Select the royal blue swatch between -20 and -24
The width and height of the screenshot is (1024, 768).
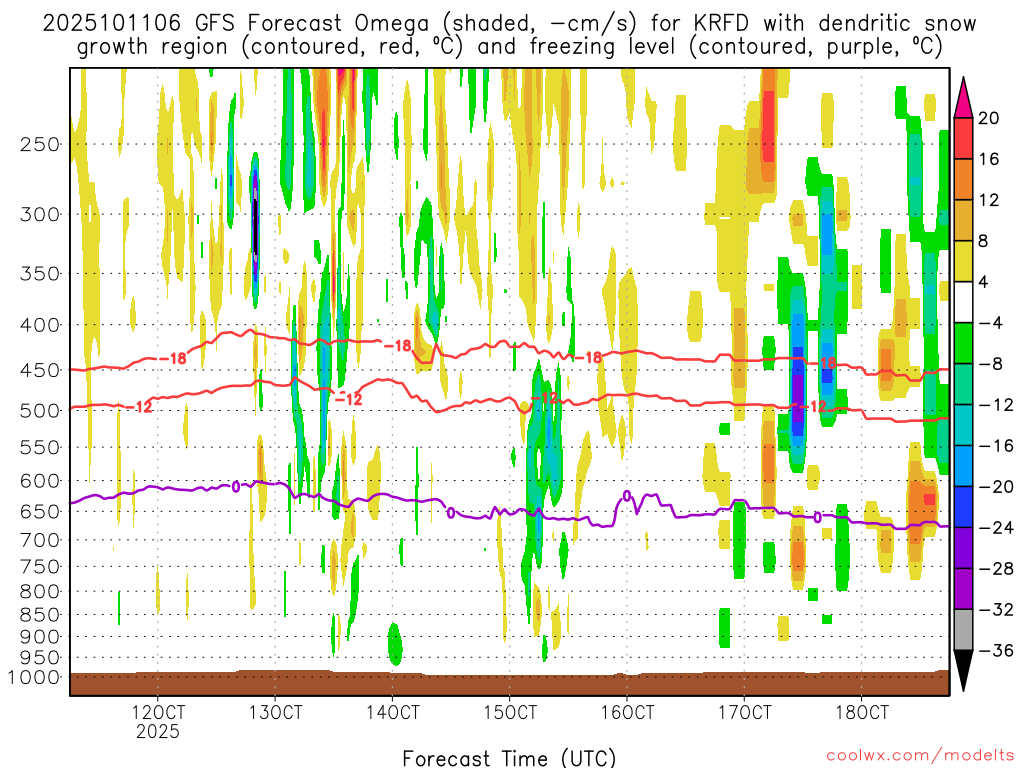(963, 507)
